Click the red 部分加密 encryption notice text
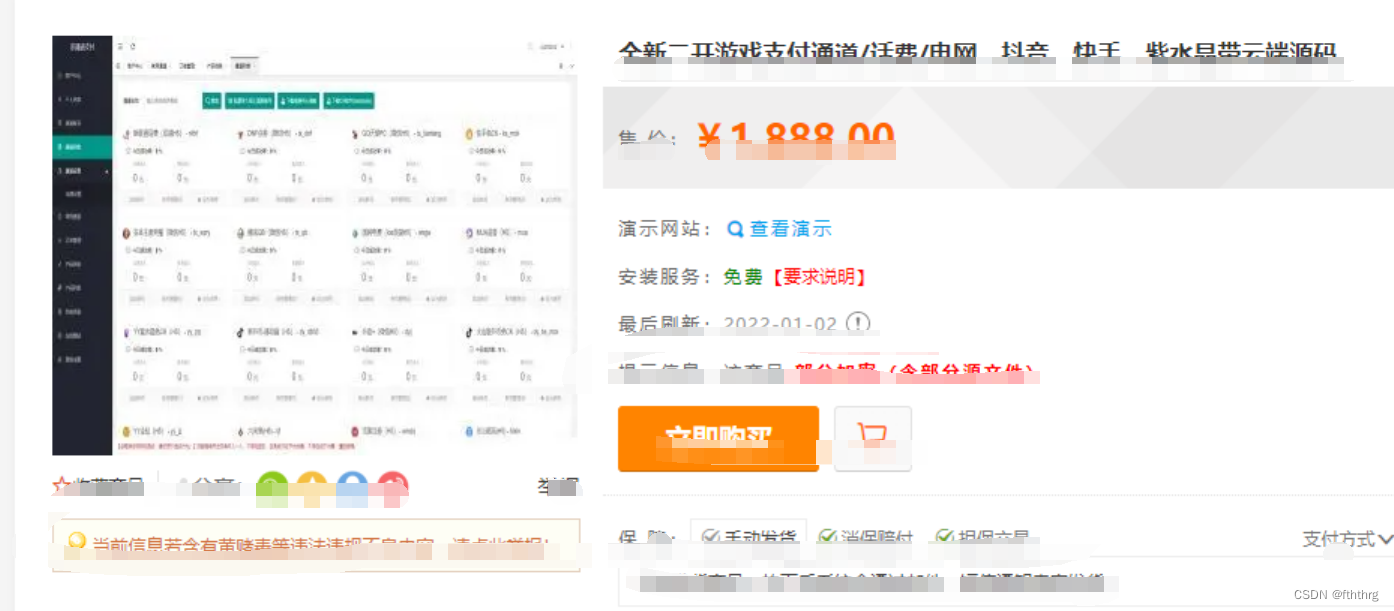The height and width of the screenshot is (611, 1394). 915,372
